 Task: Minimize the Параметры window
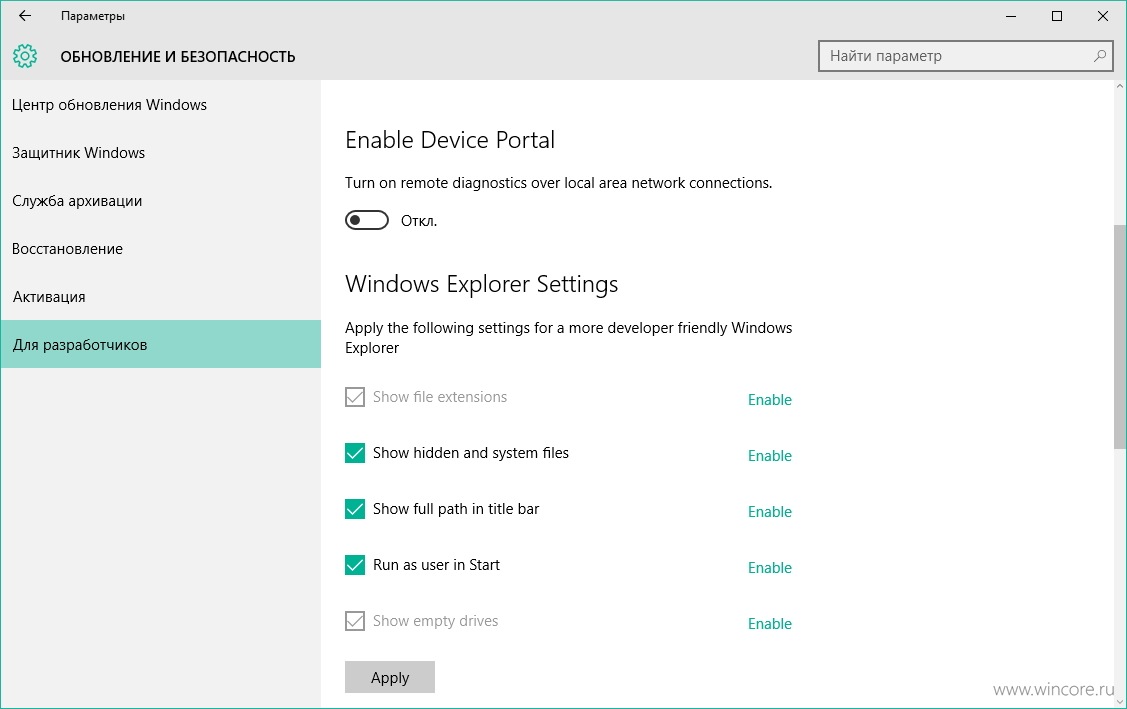[x=1011, y=16]
